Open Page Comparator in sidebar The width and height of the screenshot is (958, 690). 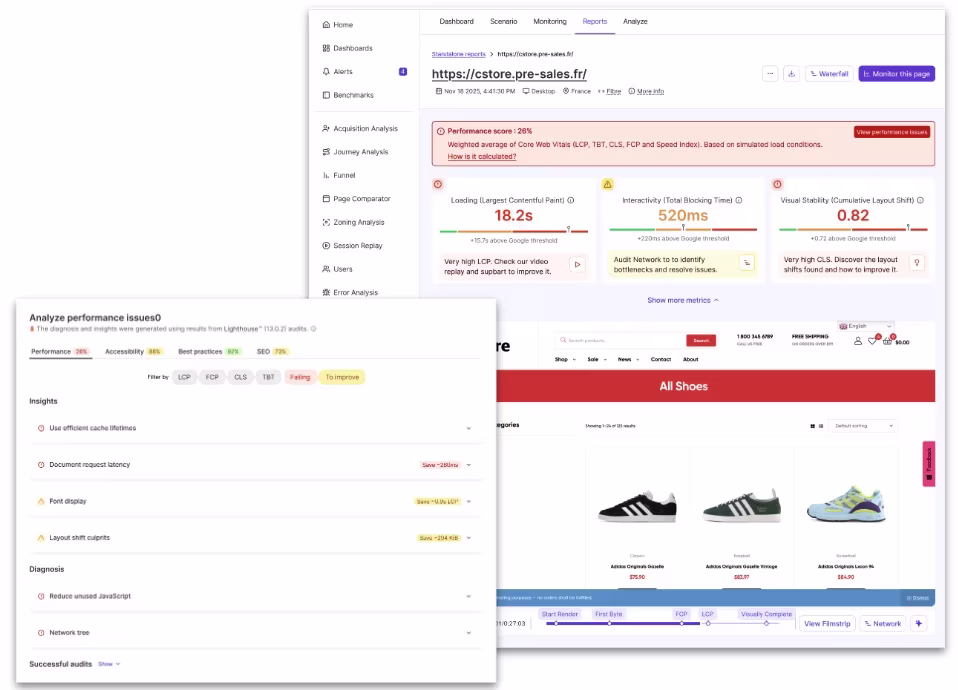(x=356, y=199)
